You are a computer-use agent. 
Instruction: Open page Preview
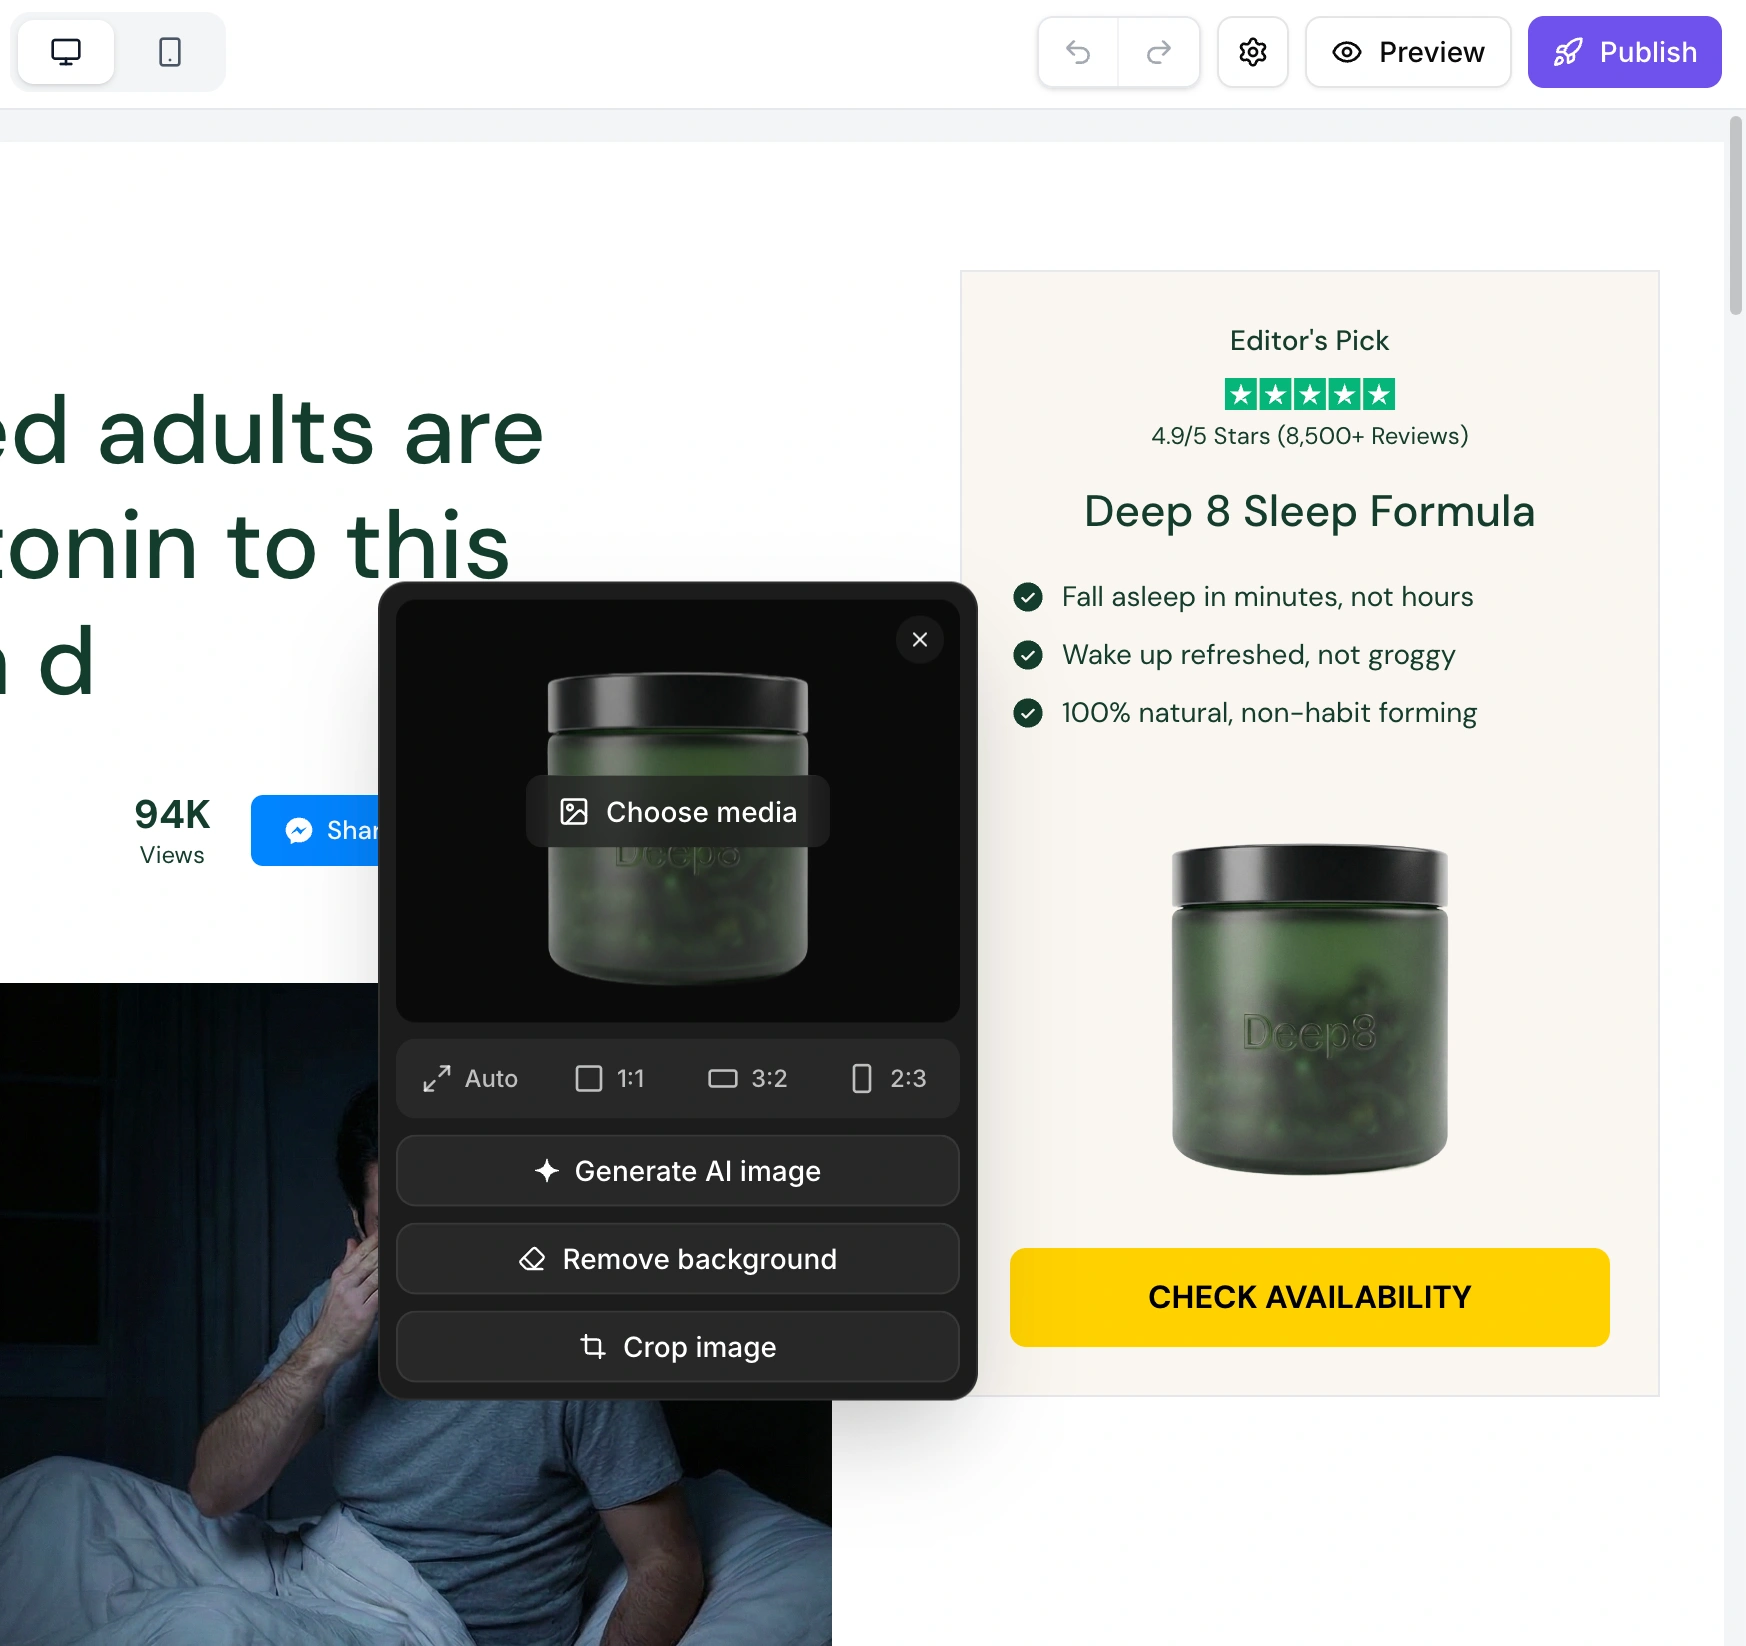pos(1408,52)
